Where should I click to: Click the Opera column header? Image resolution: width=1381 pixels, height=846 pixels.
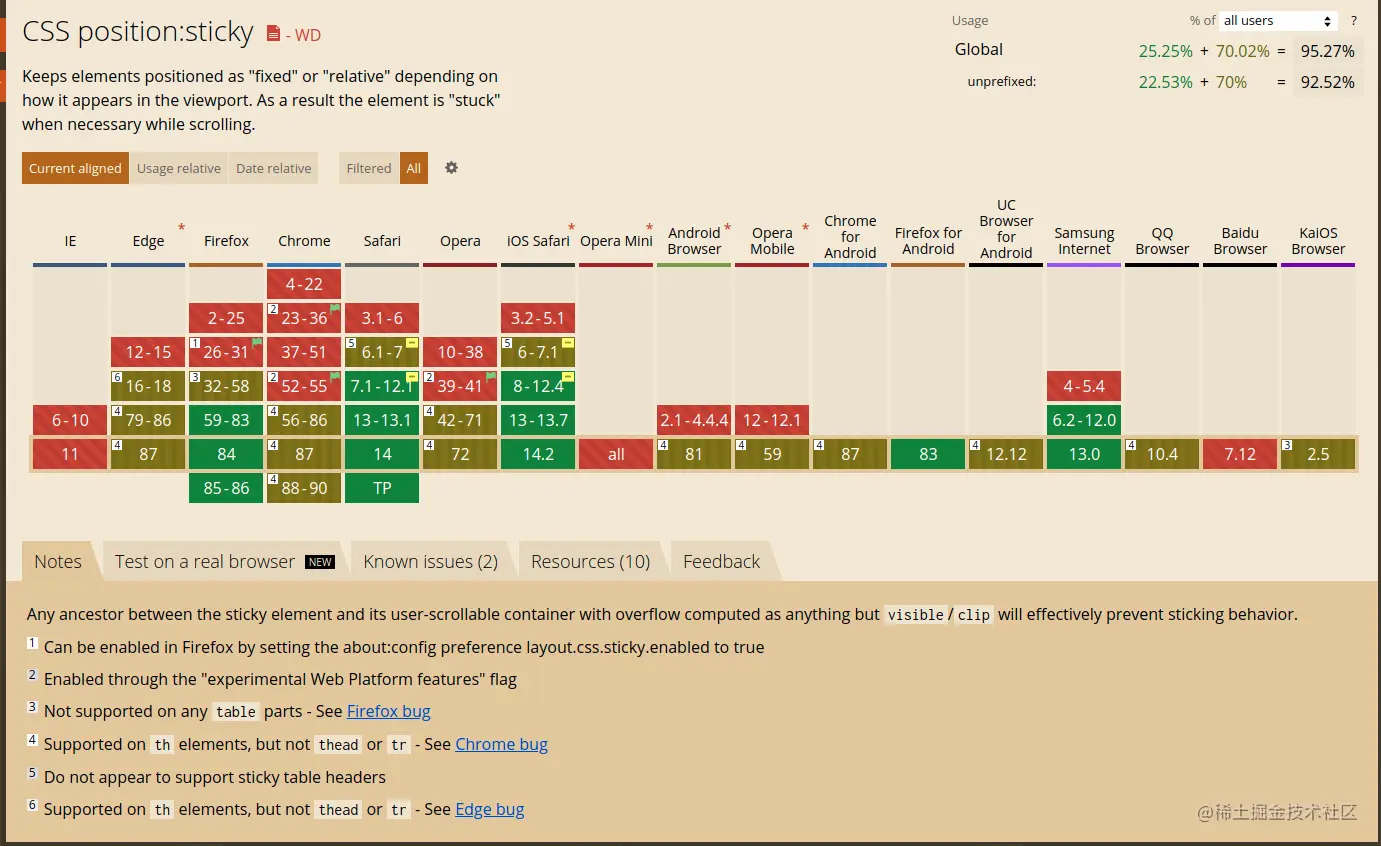[460, 241]
